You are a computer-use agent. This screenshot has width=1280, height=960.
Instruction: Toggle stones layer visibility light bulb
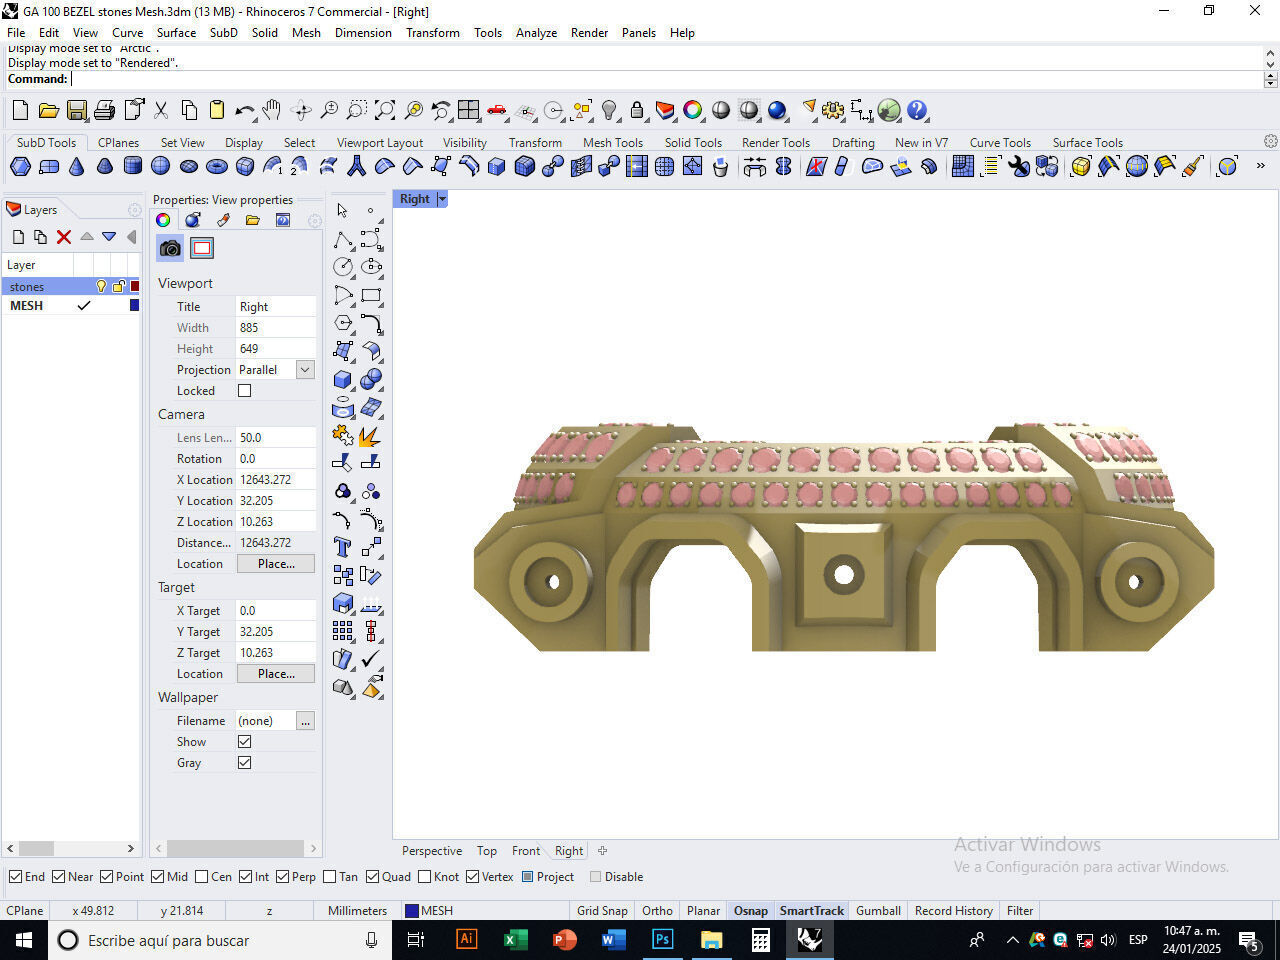pos(101,287)
